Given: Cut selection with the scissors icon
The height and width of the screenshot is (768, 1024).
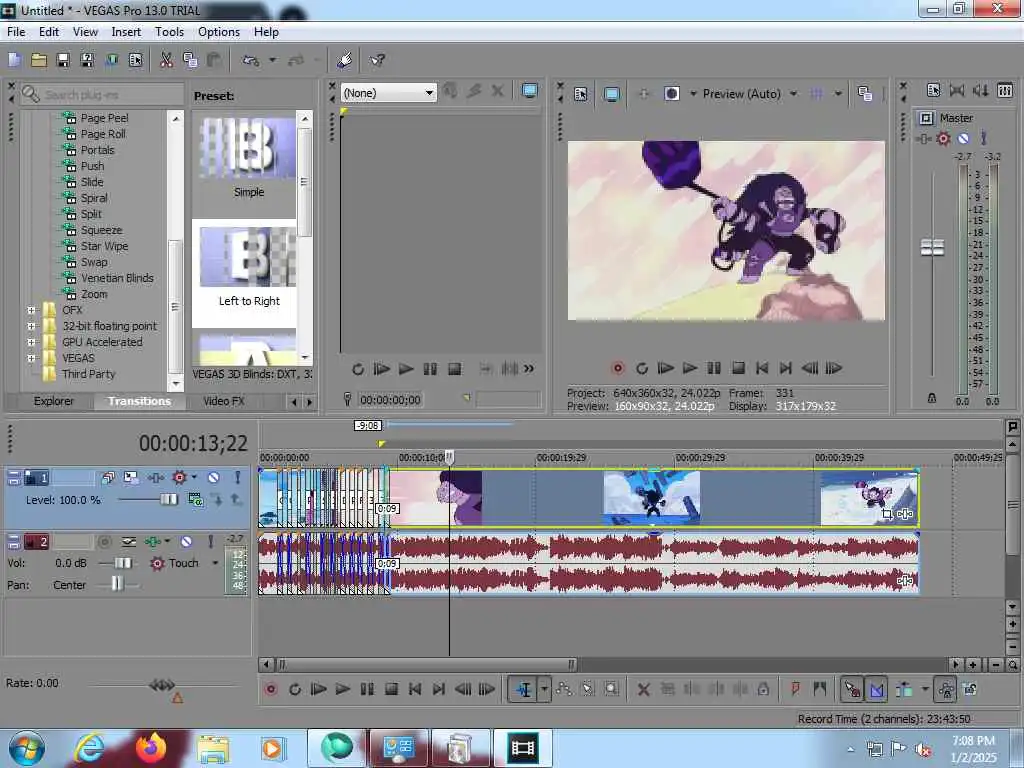Looking at the screenshot, I should point(167,60).
